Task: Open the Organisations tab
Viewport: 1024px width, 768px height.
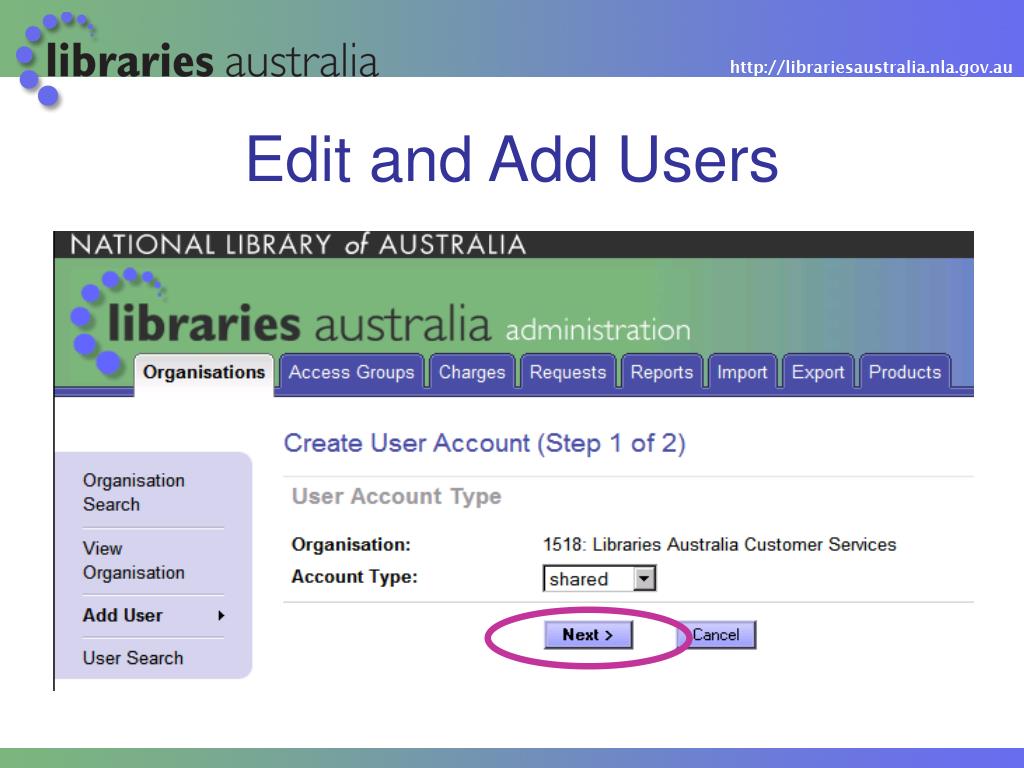Action: (204, 373)
